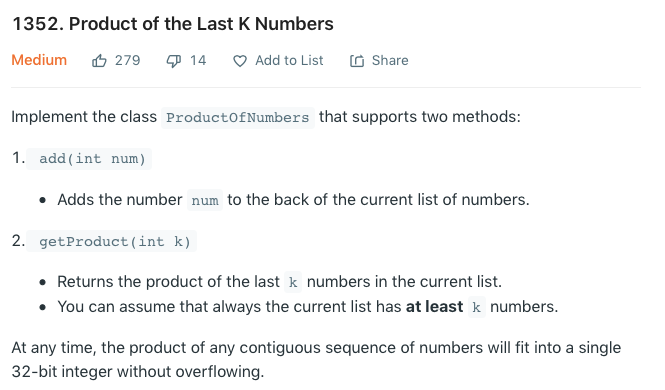Click the k token after 'product of the last'

tap(293, 282)
